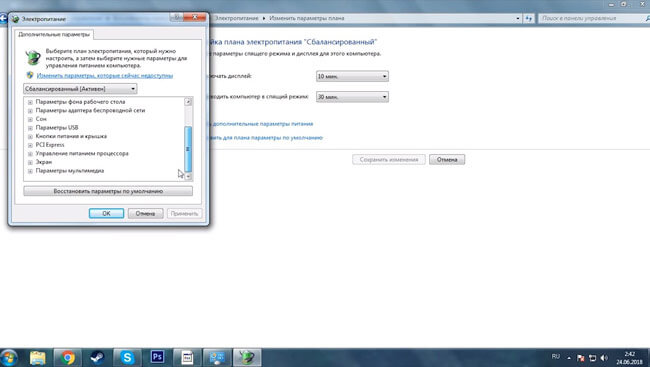Screen dimensions: 650x367
Task: Switch to Control Panel taskbar window
Action: pos(217,357)
